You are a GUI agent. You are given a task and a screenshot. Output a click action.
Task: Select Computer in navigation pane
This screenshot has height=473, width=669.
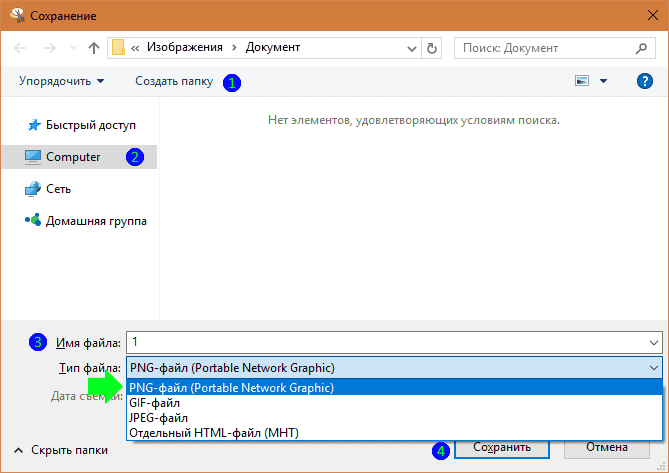coord(79,157)
